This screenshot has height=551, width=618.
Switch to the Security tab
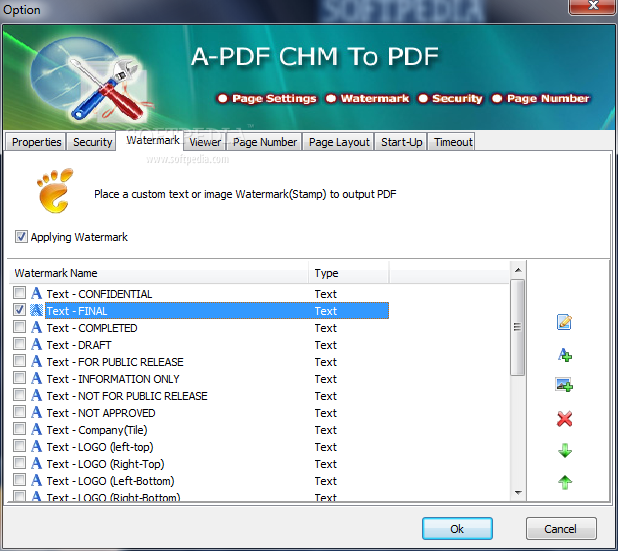click(x=93, y=142)
